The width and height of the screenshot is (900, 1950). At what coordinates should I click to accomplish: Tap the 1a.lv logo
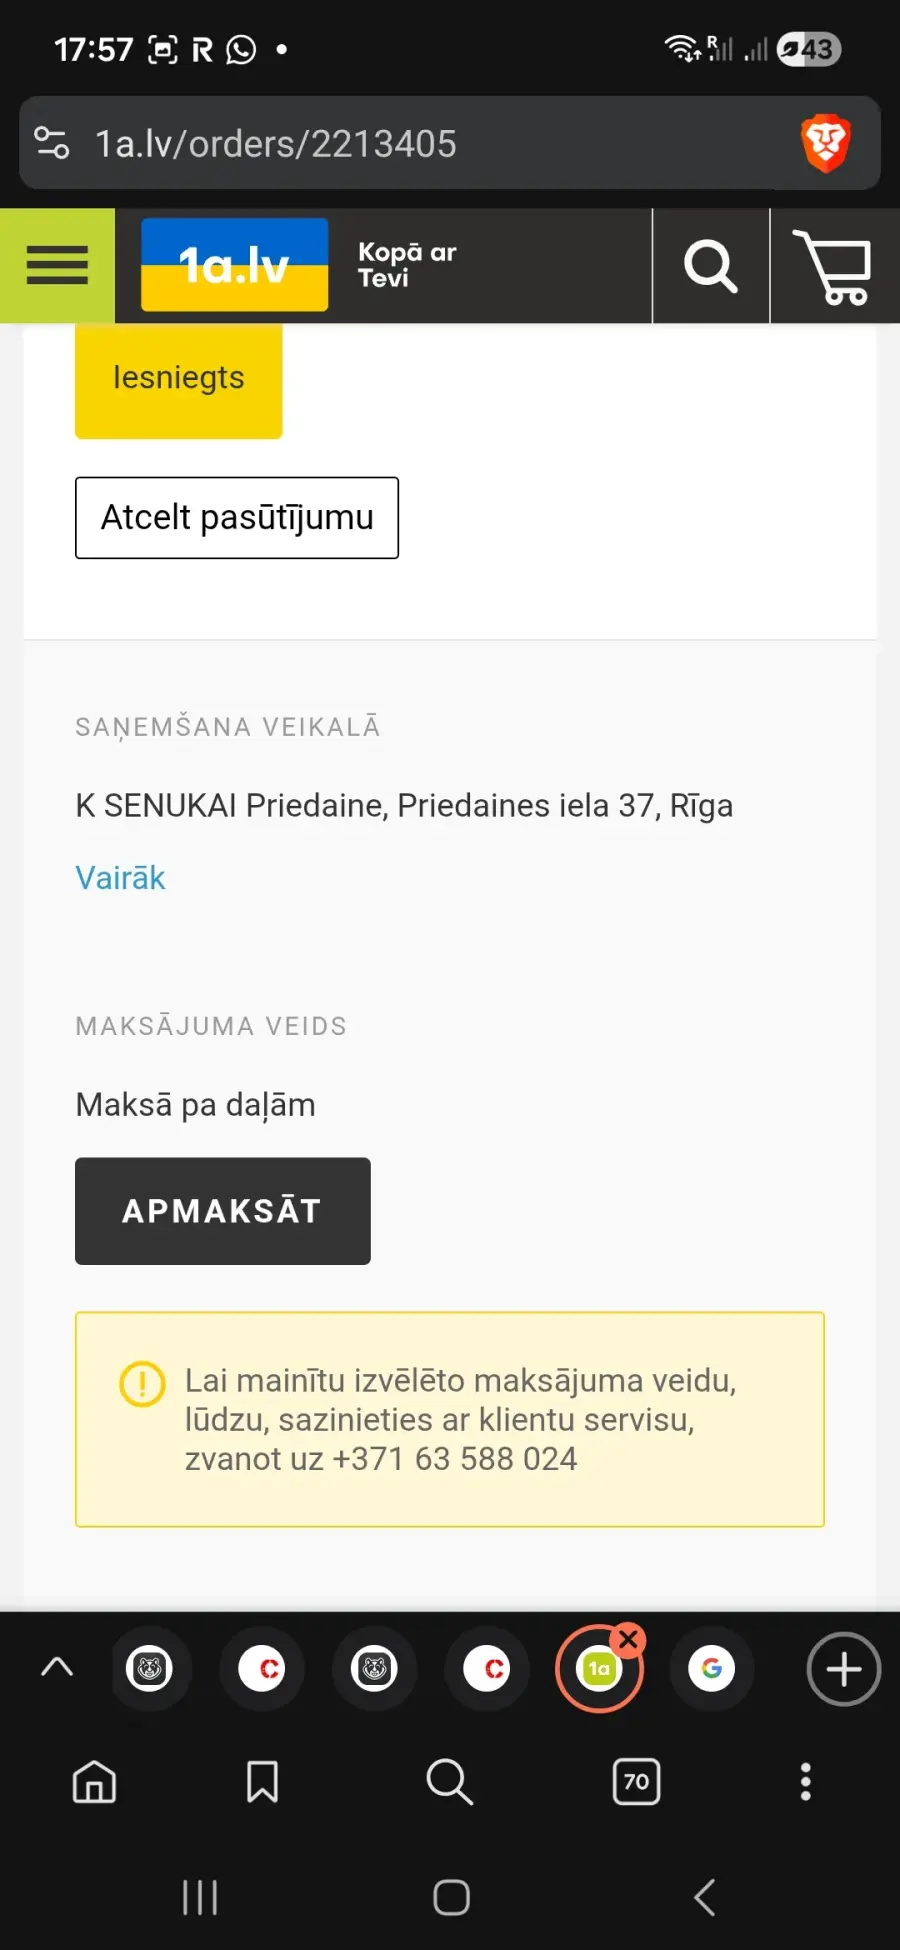[x=234, y=265]
